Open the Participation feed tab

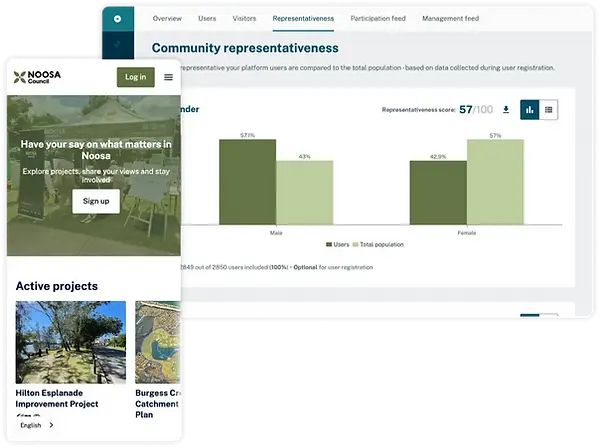pos(378,18)
